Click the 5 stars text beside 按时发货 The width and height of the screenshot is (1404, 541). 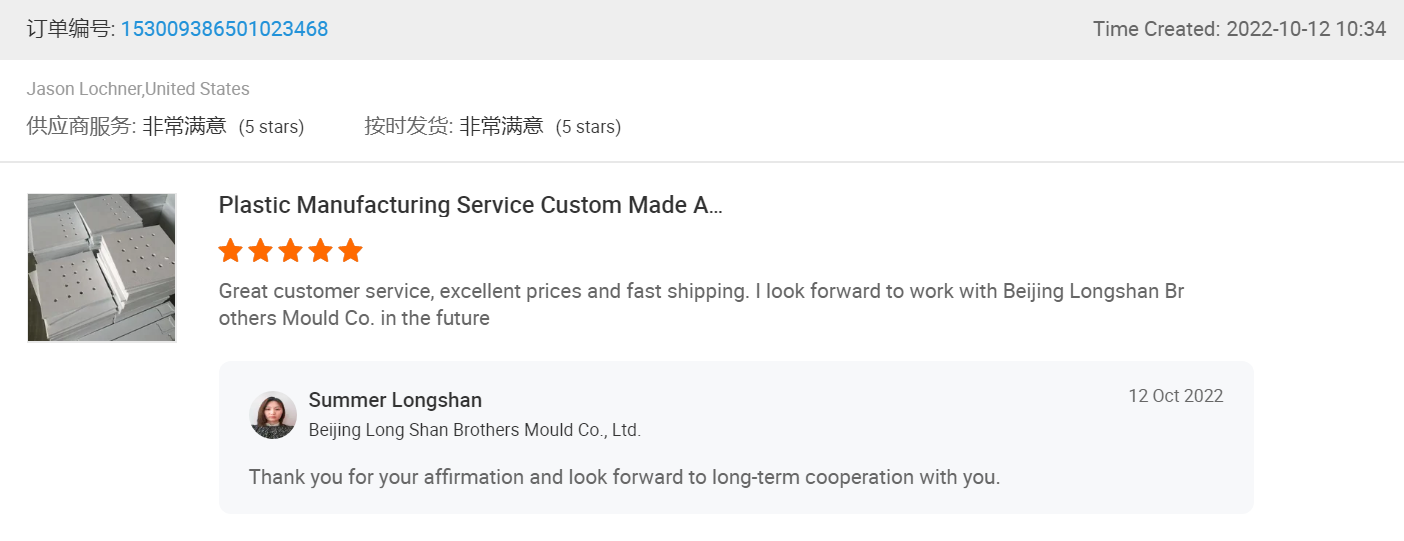click(x=588, y=127)
